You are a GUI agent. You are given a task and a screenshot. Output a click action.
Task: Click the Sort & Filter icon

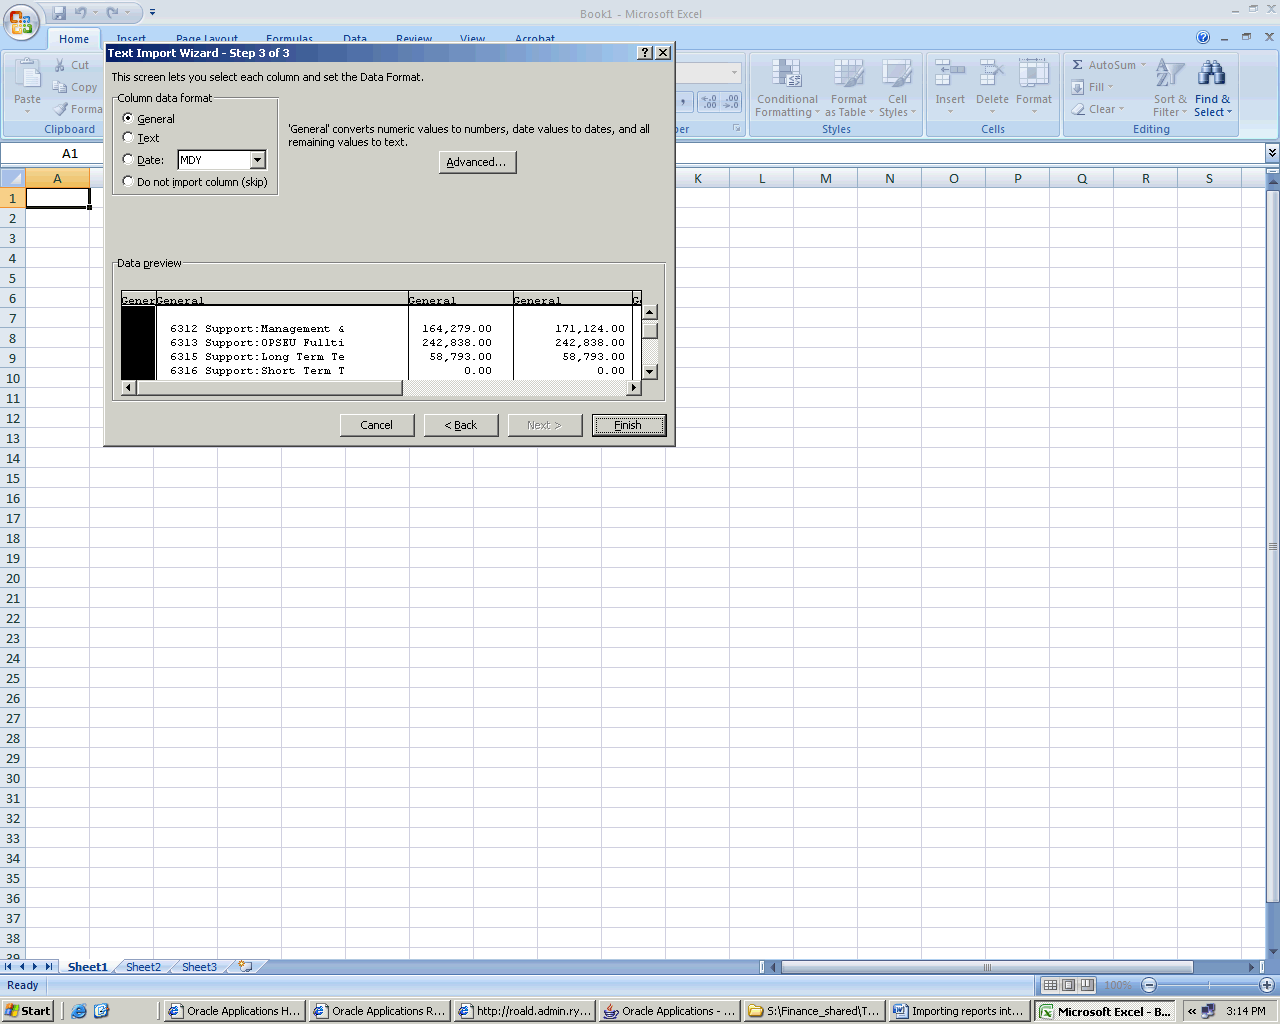coord(1169,74)
